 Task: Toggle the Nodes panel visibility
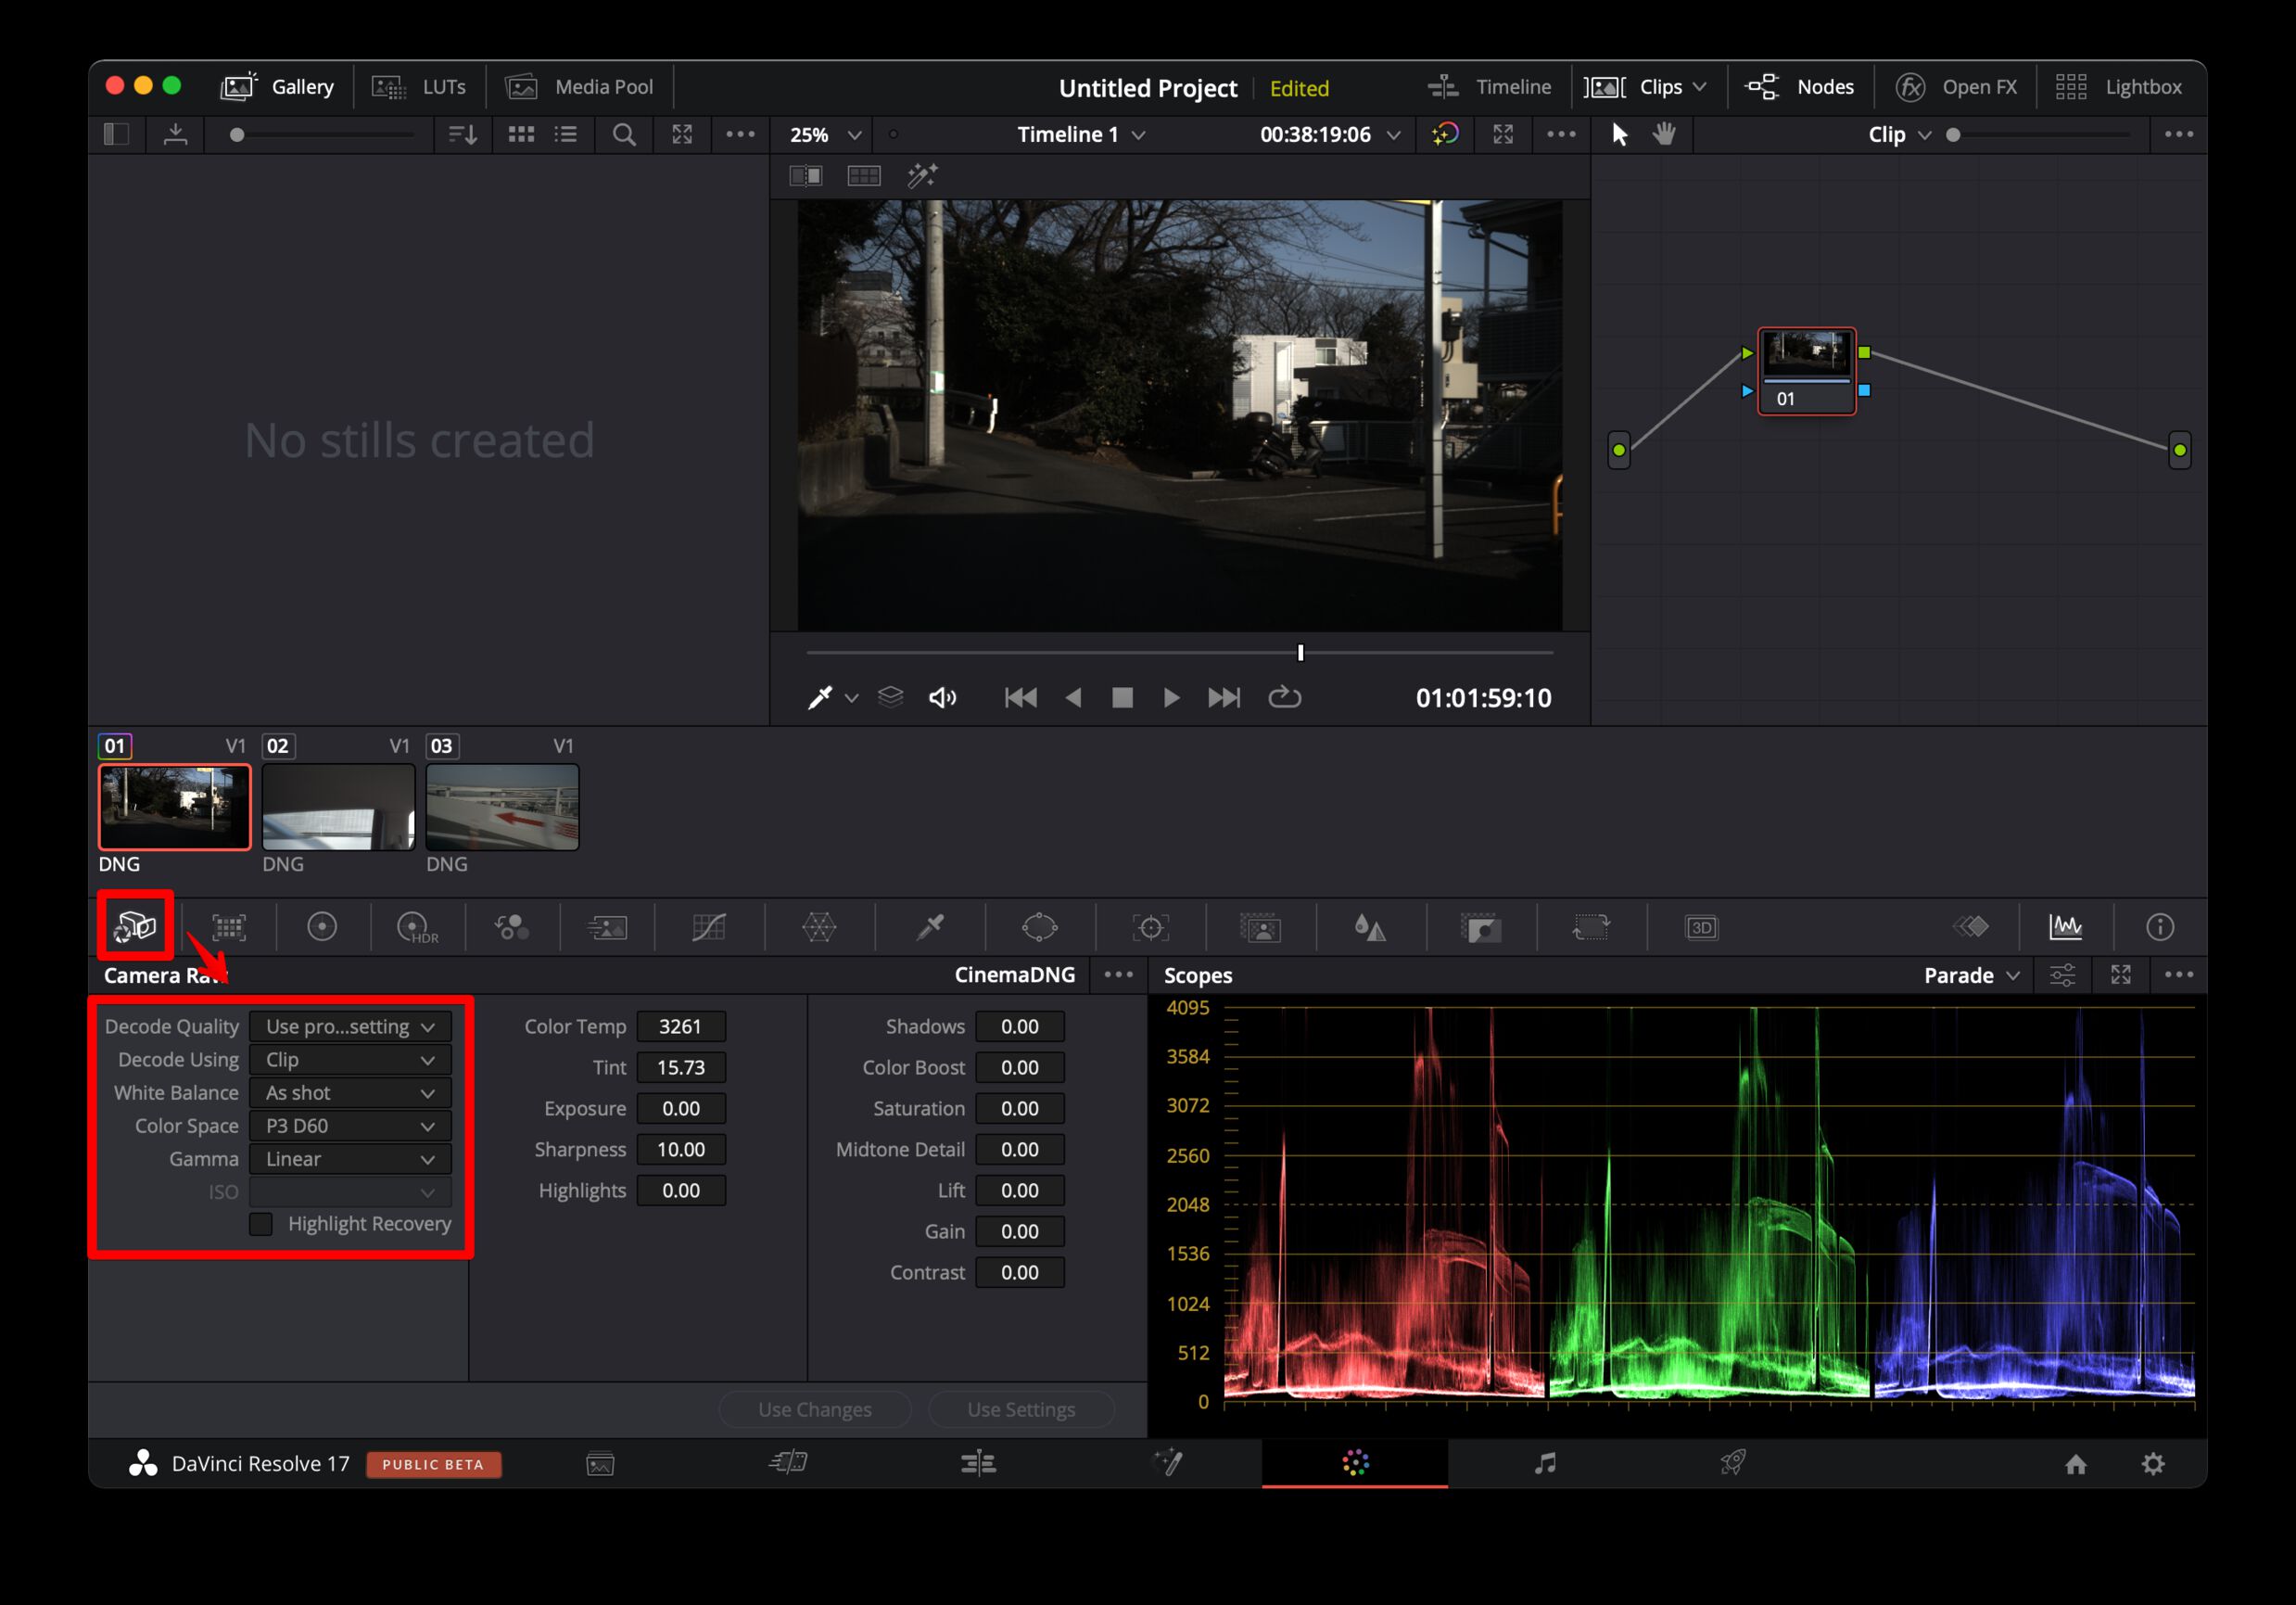[1800, 87]
